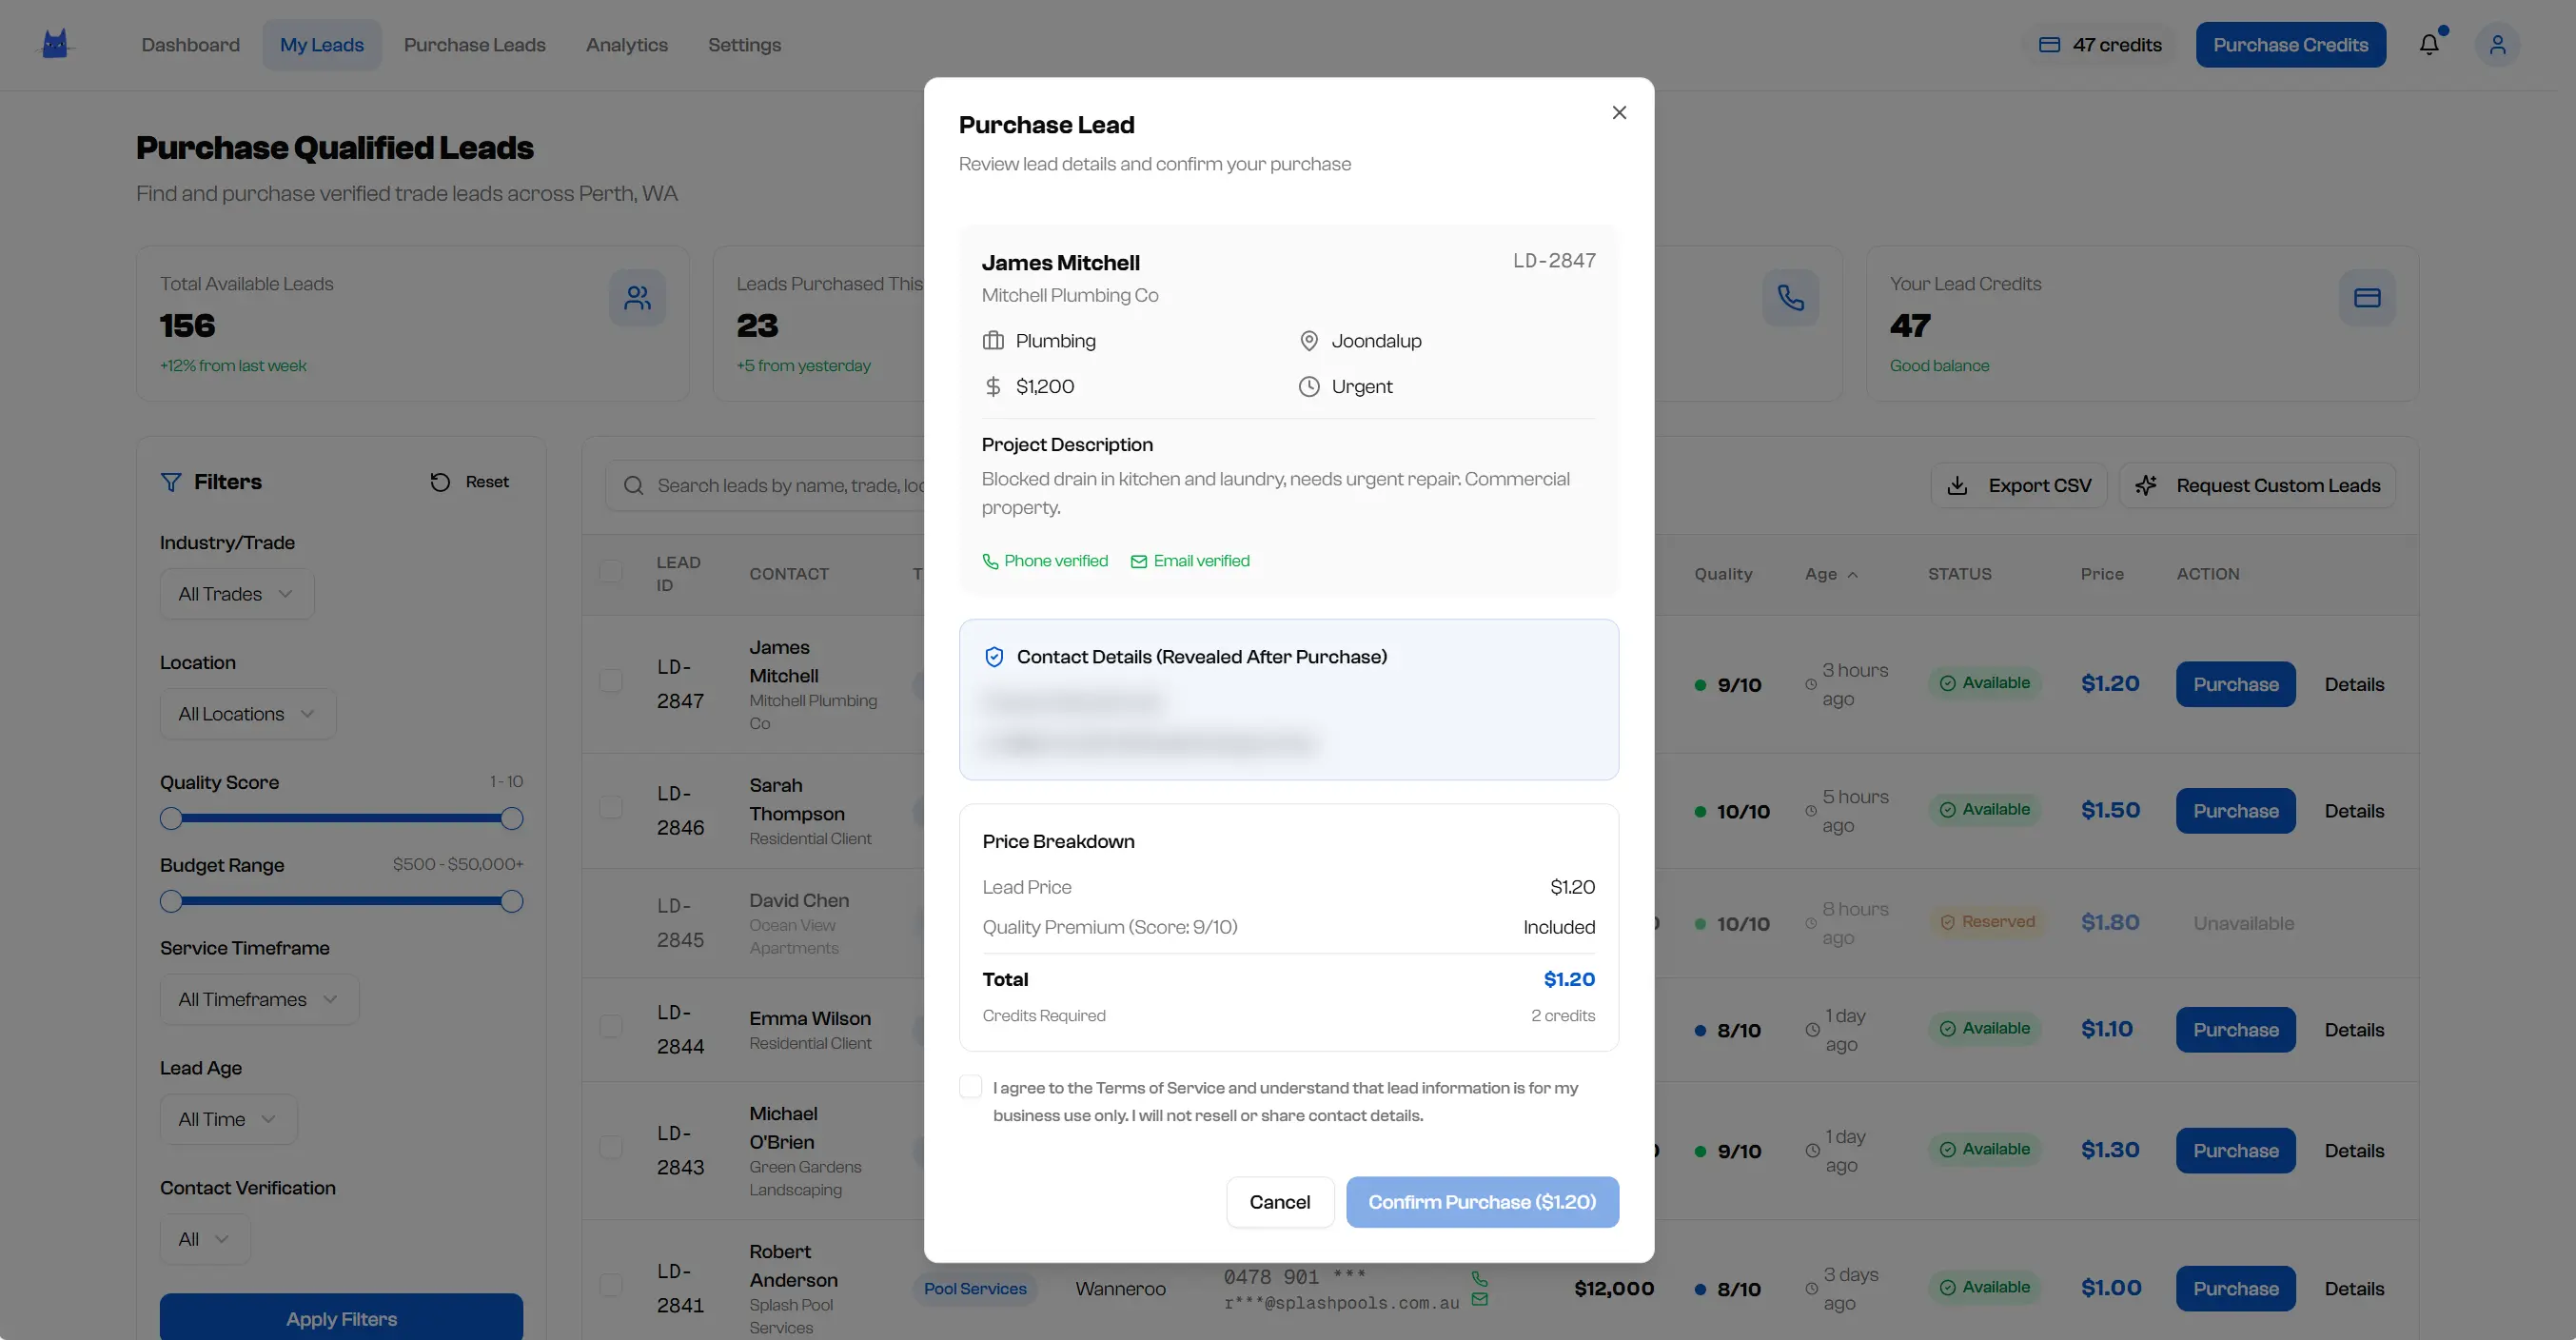
Task: Click the Reset filters circular arrow icon
Action: [x=440, y=482]
